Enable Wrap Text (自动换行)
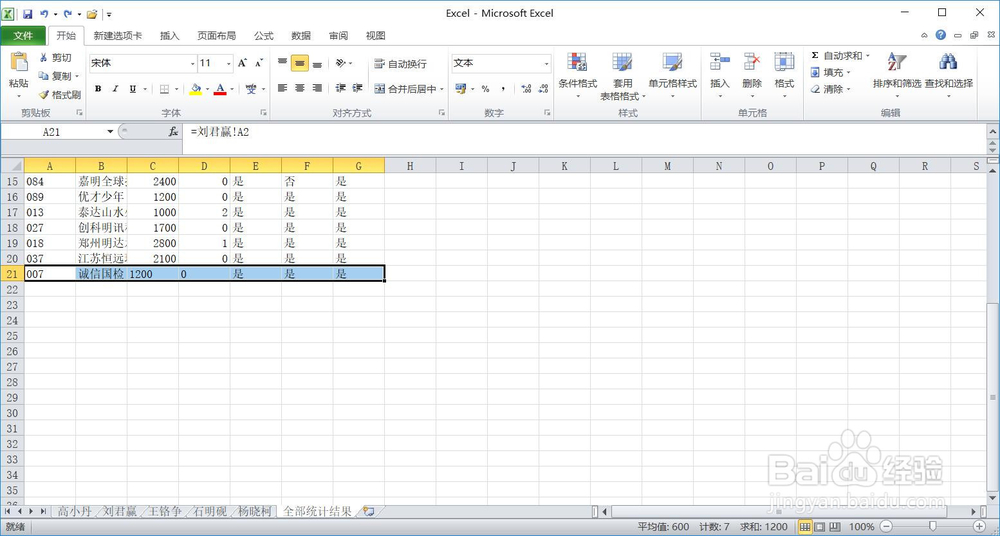 [401, 64]
